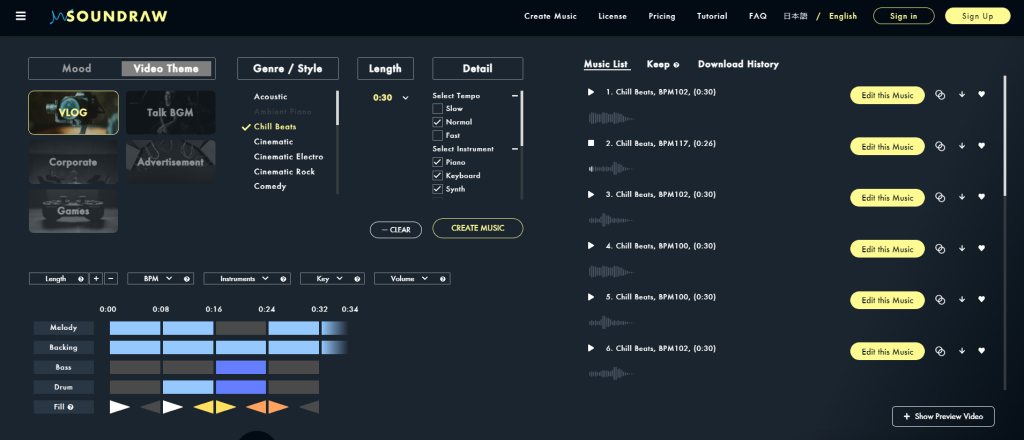Check the Slow tempo checkbox
Image resolution: width=1024 pixels, height=440 pixels.
click(437, 108)
